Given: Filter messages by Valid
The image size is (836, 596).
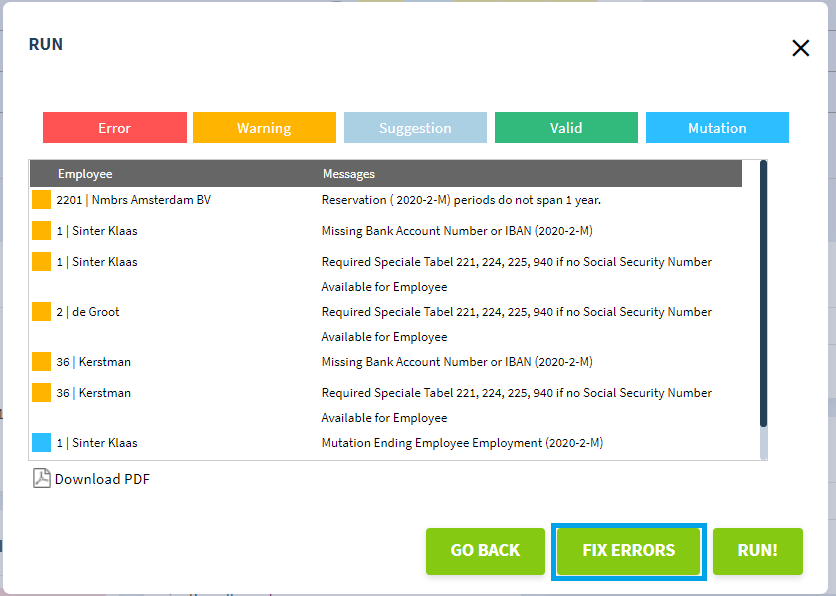Looking at the screenshot, I should (566, 127).
